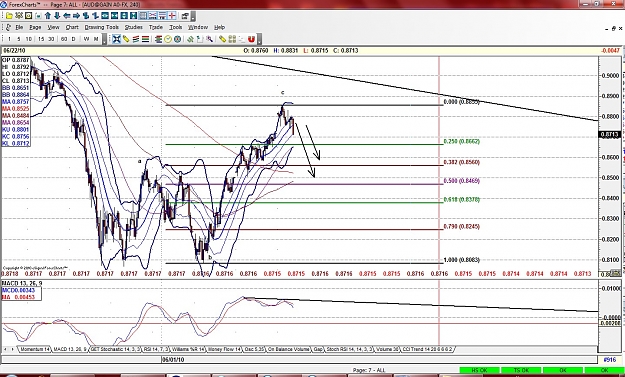Click the 0.618 (0.8378) Fibonacci level label
Screen dimensions: 625x377
[x=462, y=199]
